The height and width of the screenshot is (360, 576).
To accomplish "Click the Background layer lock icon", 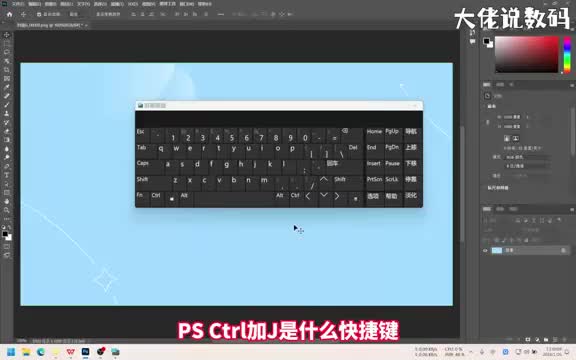I will pos(564,251).
